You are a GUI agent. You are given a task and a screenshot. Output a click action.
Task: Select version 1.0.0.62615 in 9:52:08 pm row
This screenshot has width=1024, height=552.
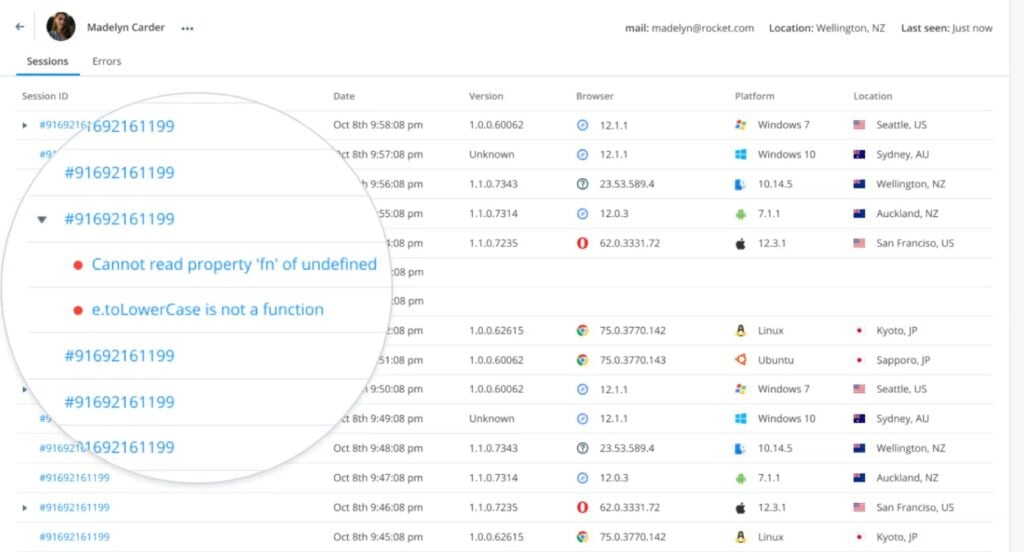tap(496, 331)
